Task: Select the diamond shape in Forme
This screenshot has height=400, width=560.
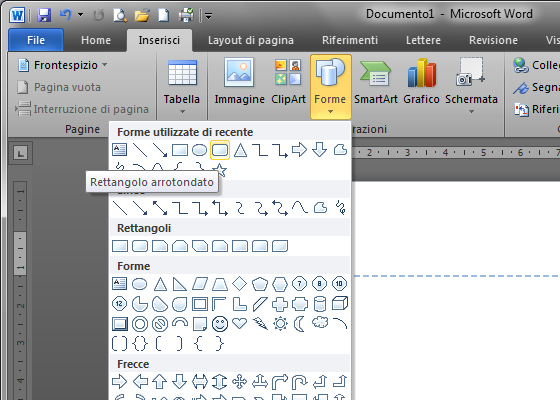Action: pyautogui.click(x=239, y=284)
